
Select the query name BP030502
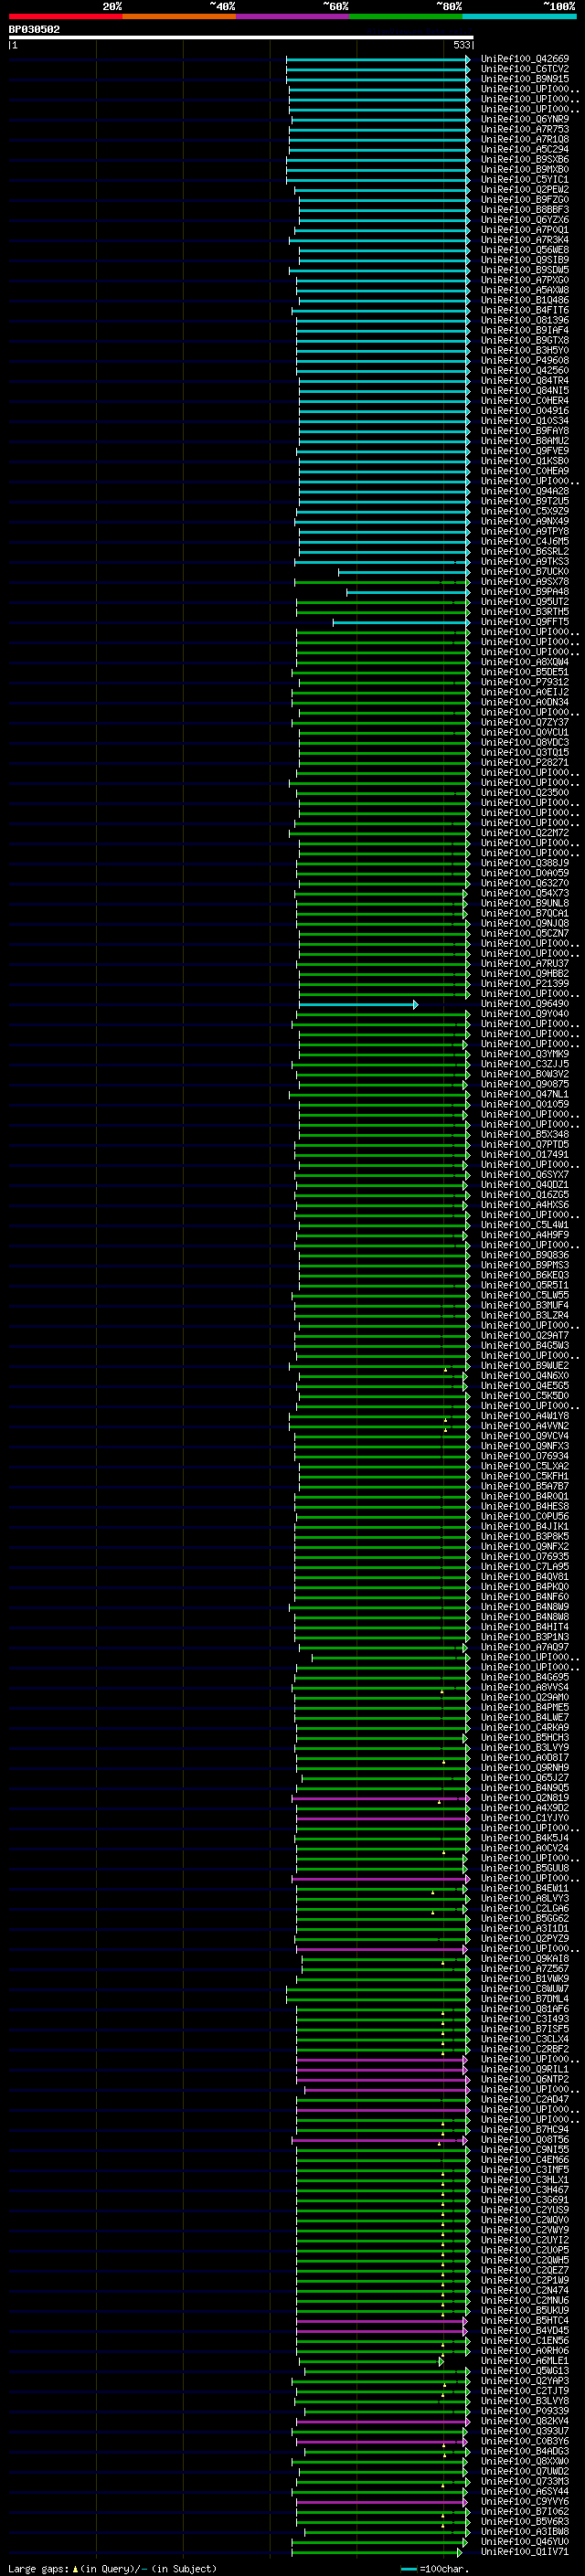tap(34, 29)
